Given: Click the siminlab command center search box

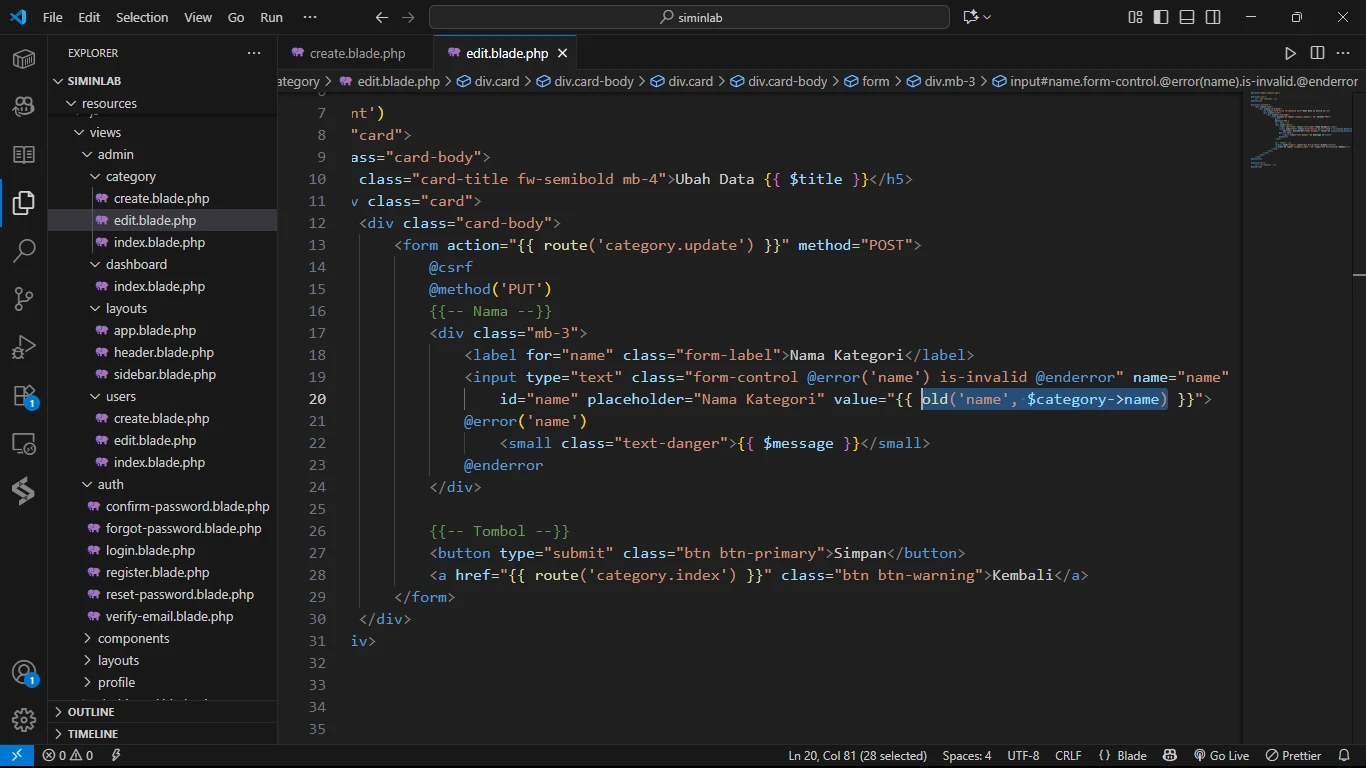Looking at the screenshot, I should pos(689,17).
